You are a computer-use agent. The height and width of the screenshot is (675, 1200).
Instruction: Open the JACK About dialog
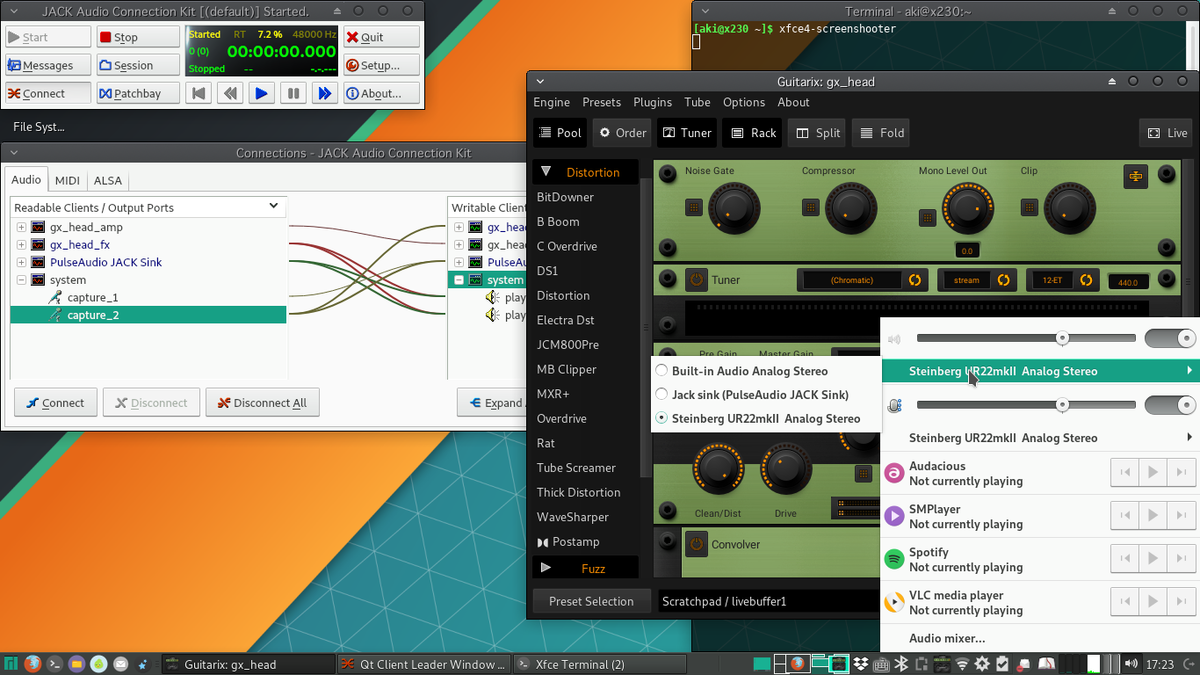click(381, 93)
